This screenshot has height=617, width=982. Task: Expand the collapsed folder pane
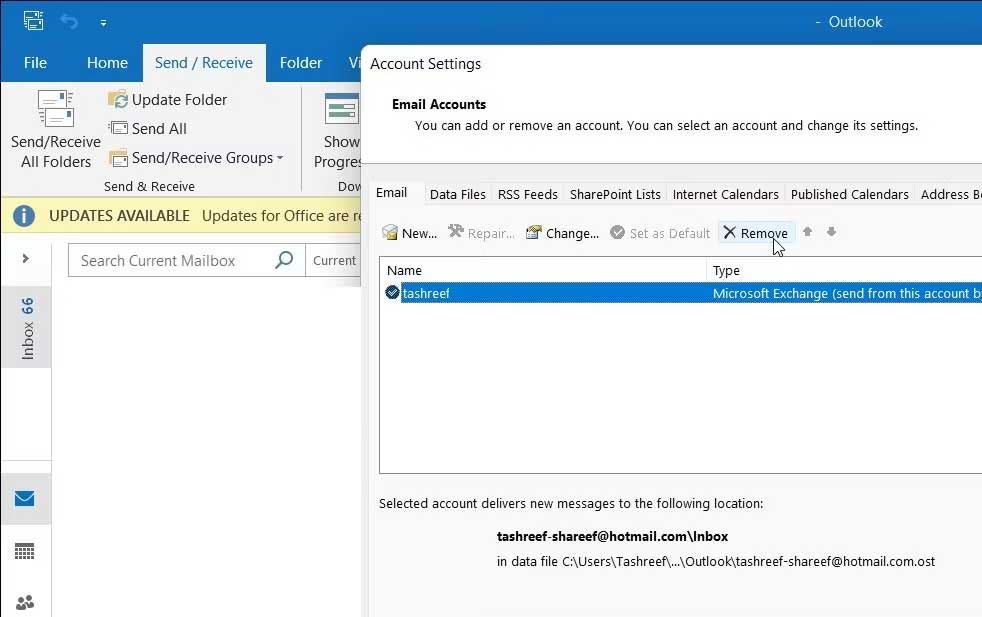coord(25,258)
